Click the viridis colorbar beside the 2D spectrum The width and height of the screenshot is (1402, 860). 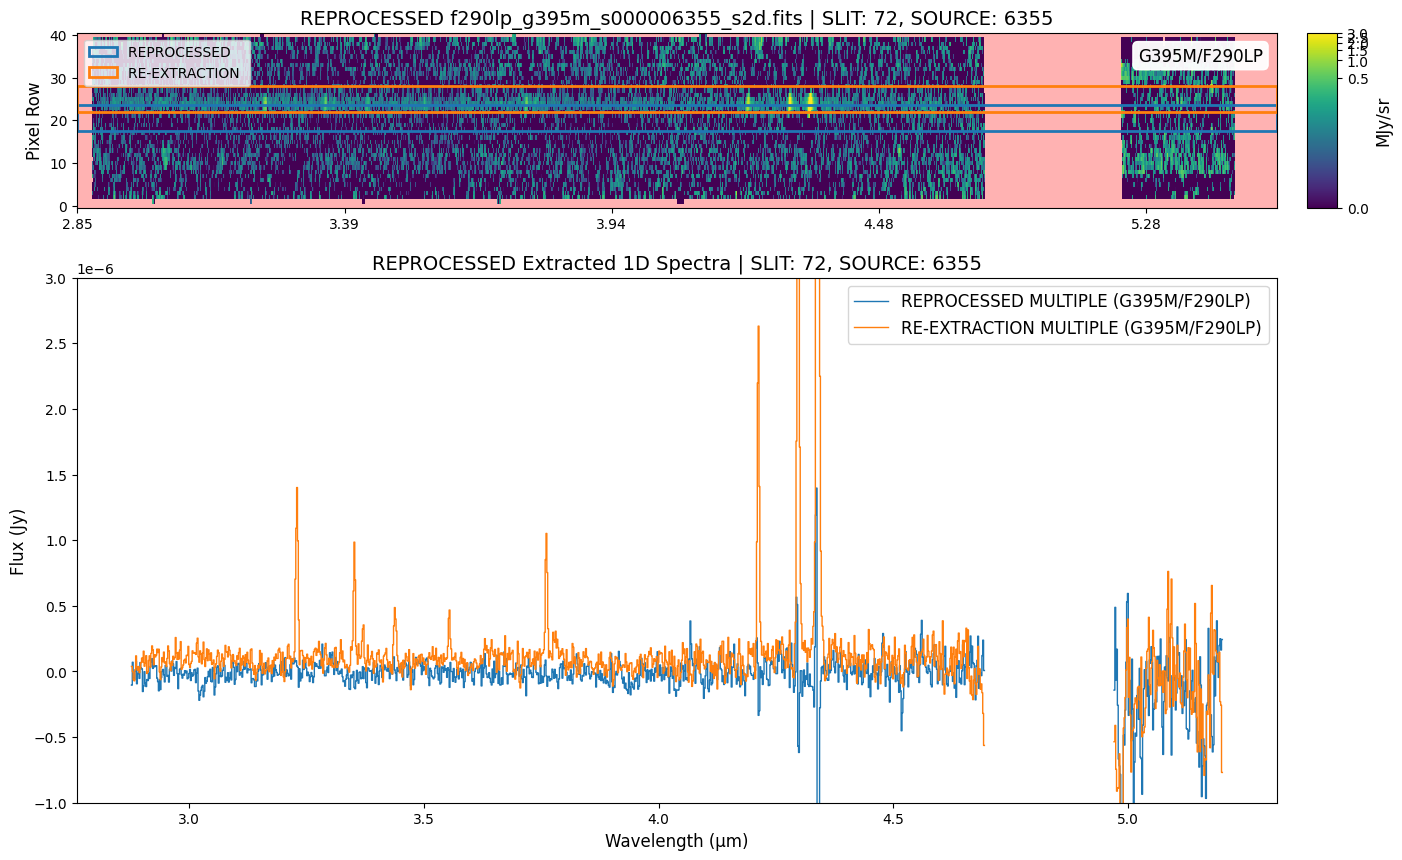pos(1320,120)
